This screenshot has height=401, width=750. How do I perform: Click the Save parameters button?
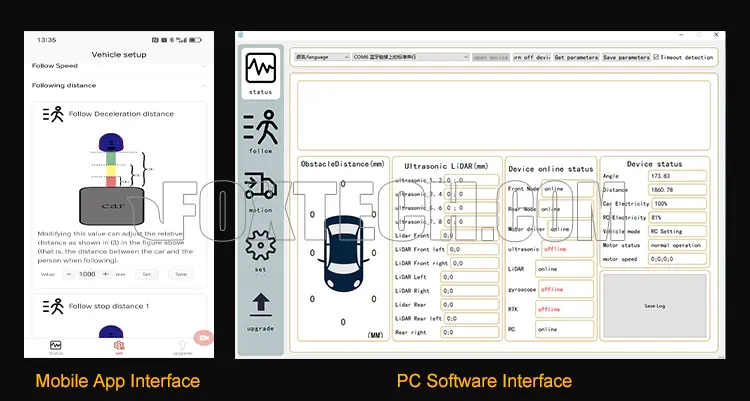point(626,57)
